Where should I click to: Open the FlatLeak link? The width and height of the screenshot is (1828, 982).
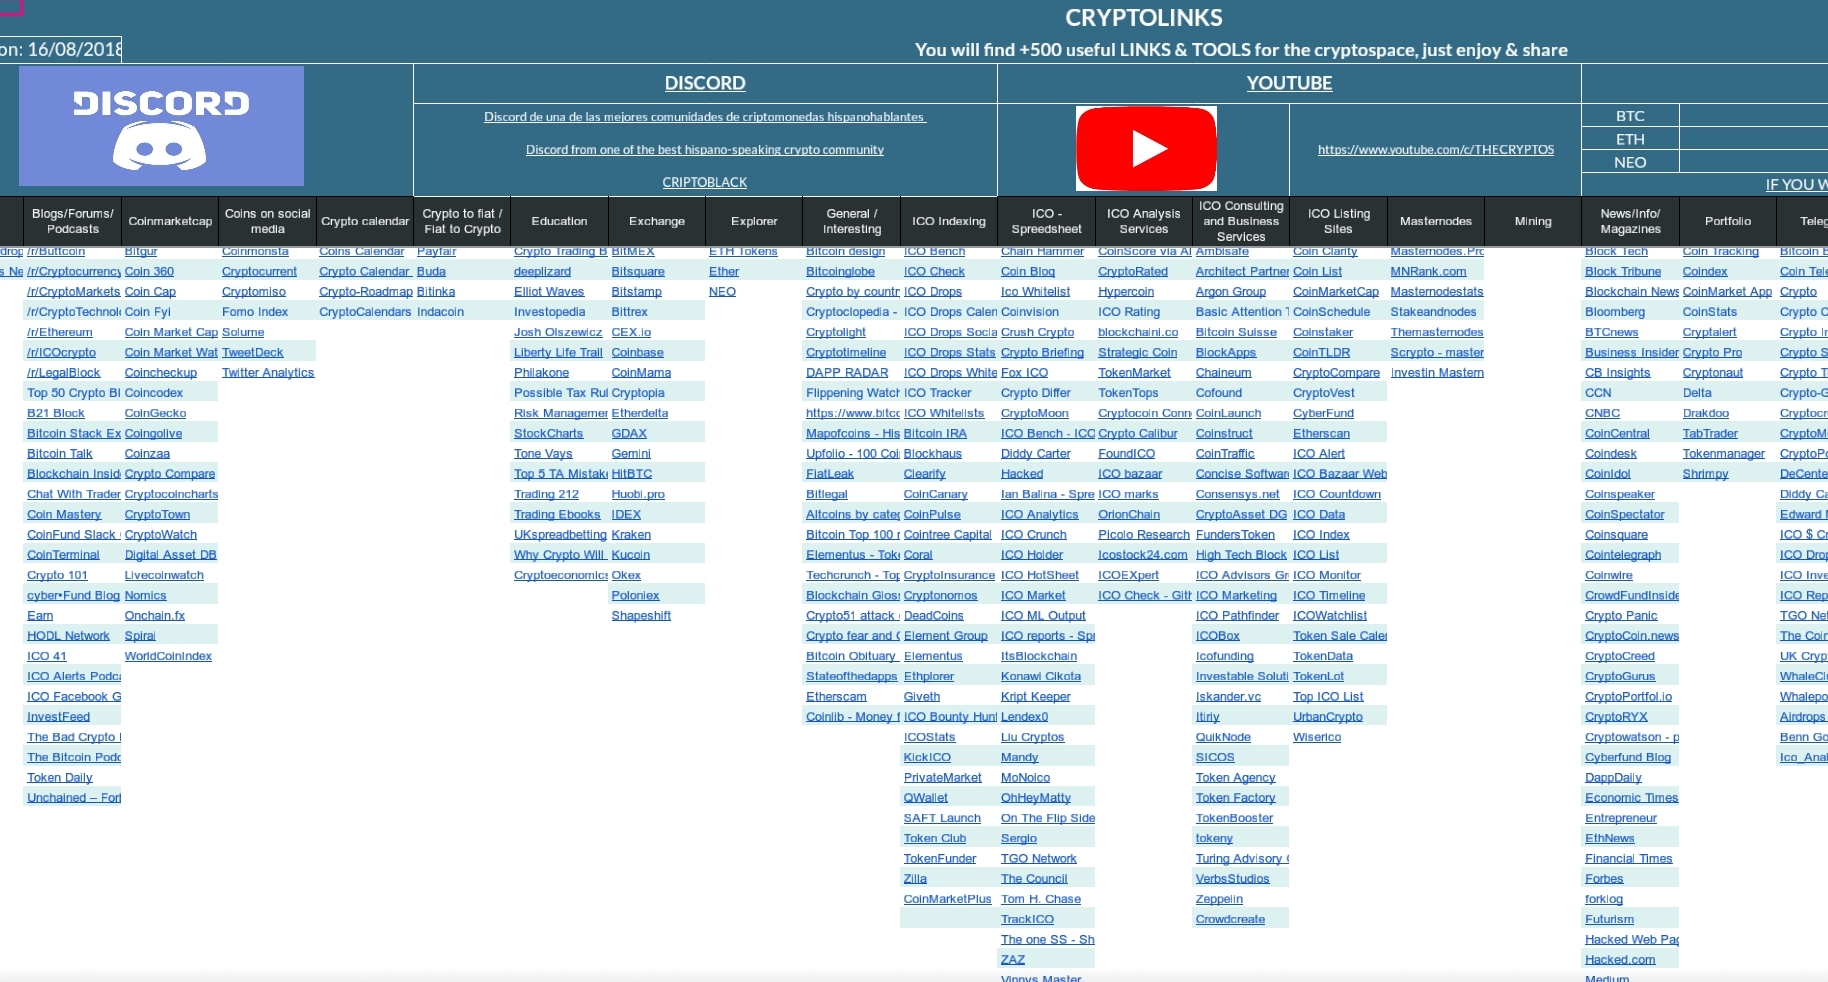pos(830,474)
